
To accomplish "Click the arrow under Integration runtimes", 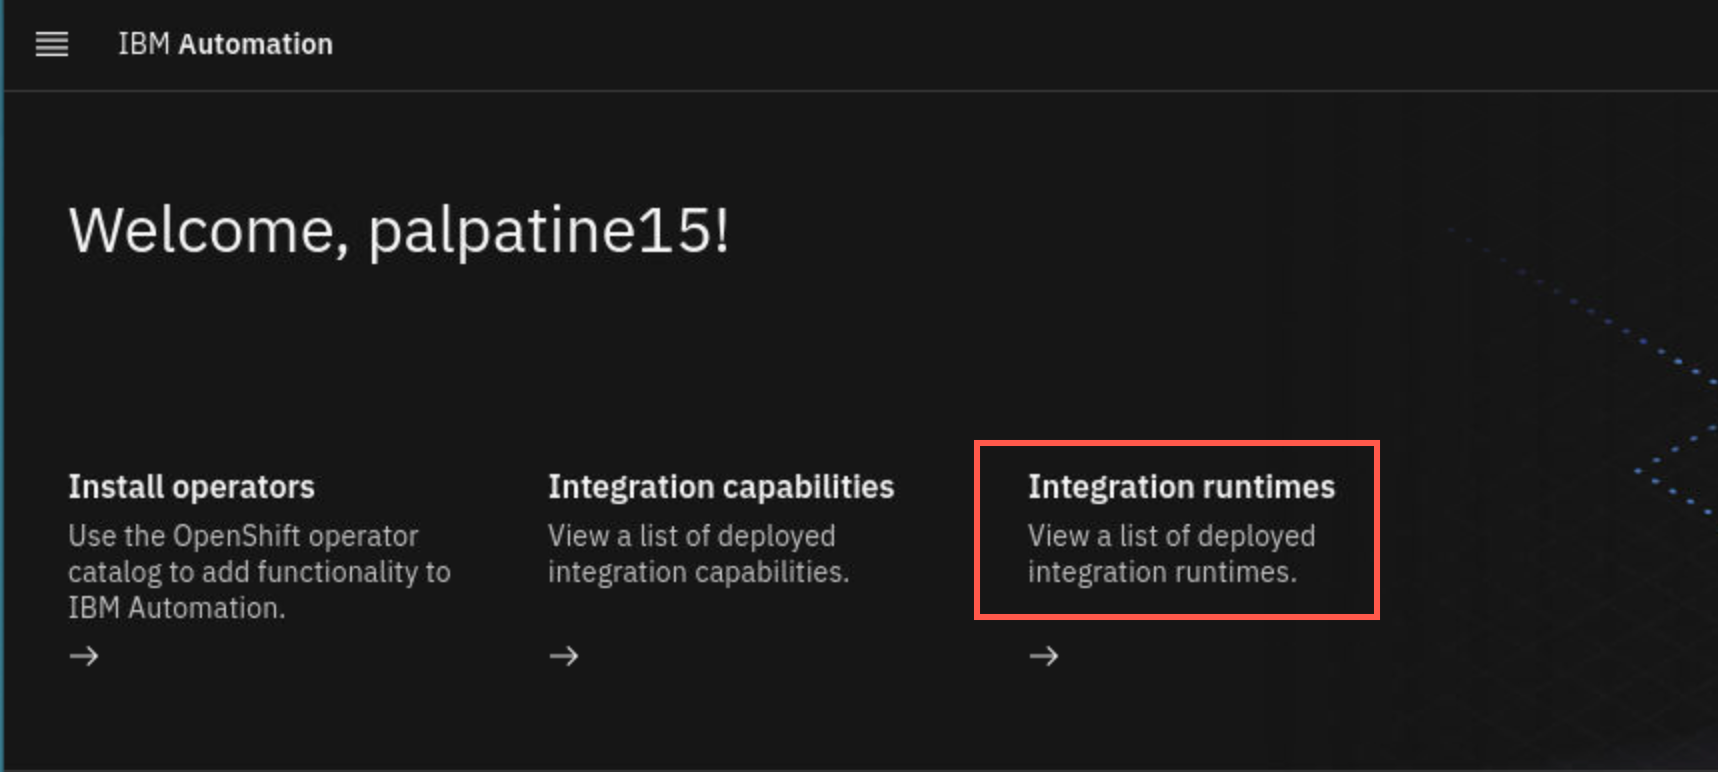I will (x=1044, y=656).
